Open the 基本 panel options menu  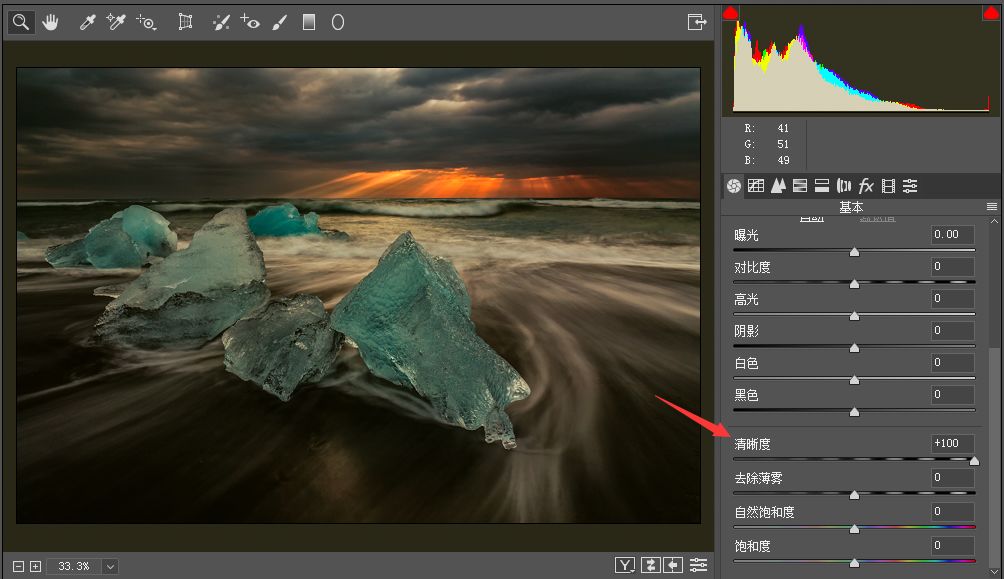[991, 207]
